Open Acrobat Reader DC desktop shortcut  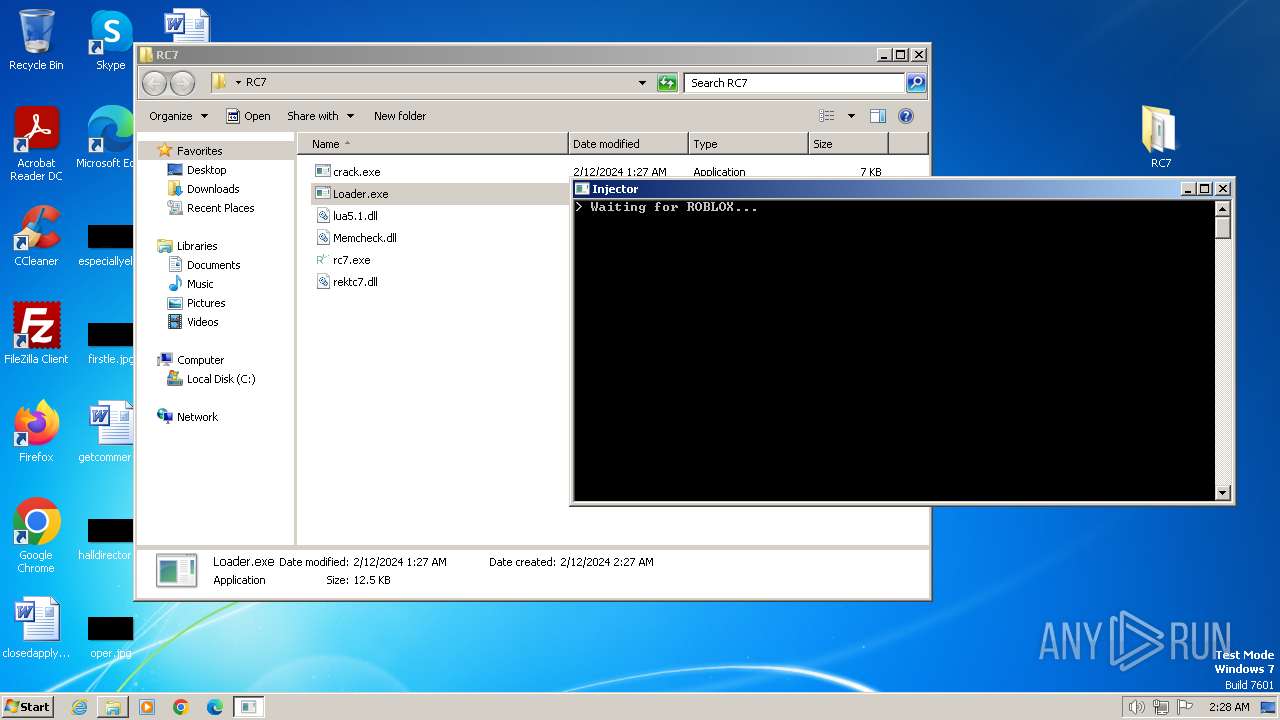tap(36, 145)
